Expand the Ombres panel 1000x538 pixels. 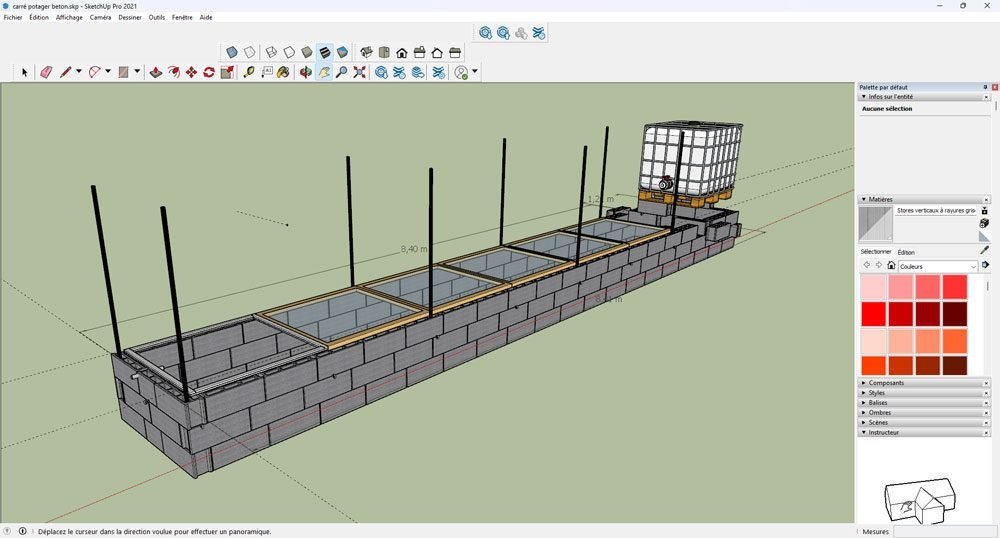tap(864, 412)
